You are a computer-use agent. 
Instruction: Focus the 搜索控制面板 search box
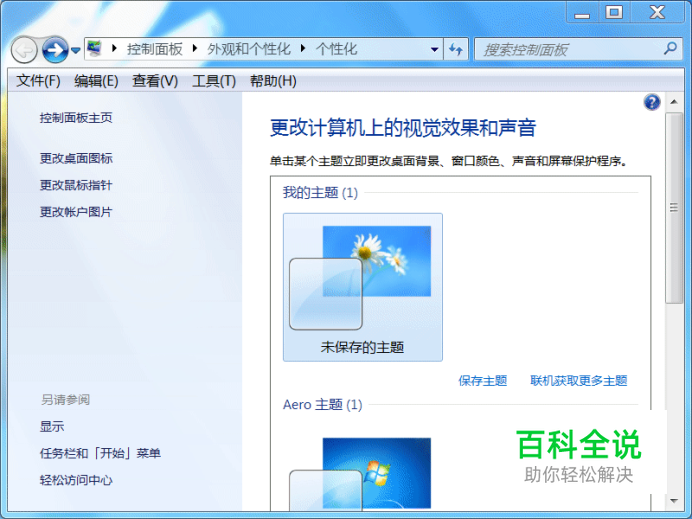pyautogui.click(x=569, y=49)
